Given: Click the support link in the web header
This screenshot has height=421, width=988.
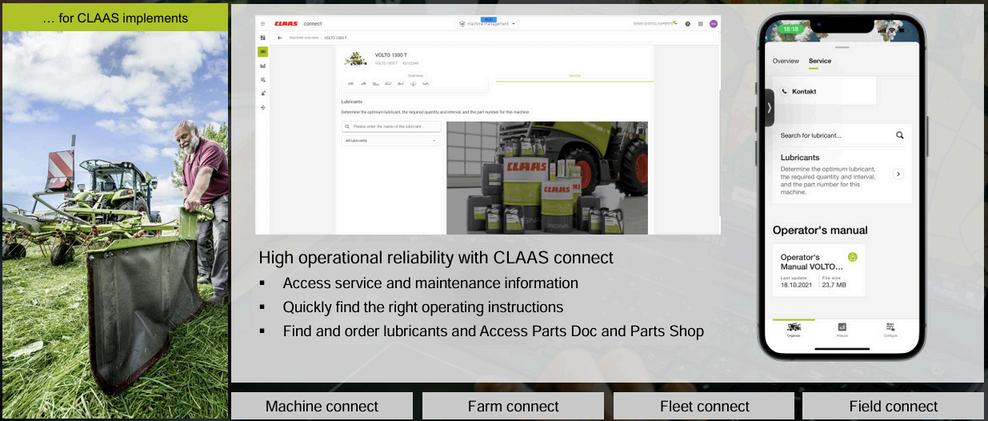Looking at the screenshot, I should click(655, 23).
